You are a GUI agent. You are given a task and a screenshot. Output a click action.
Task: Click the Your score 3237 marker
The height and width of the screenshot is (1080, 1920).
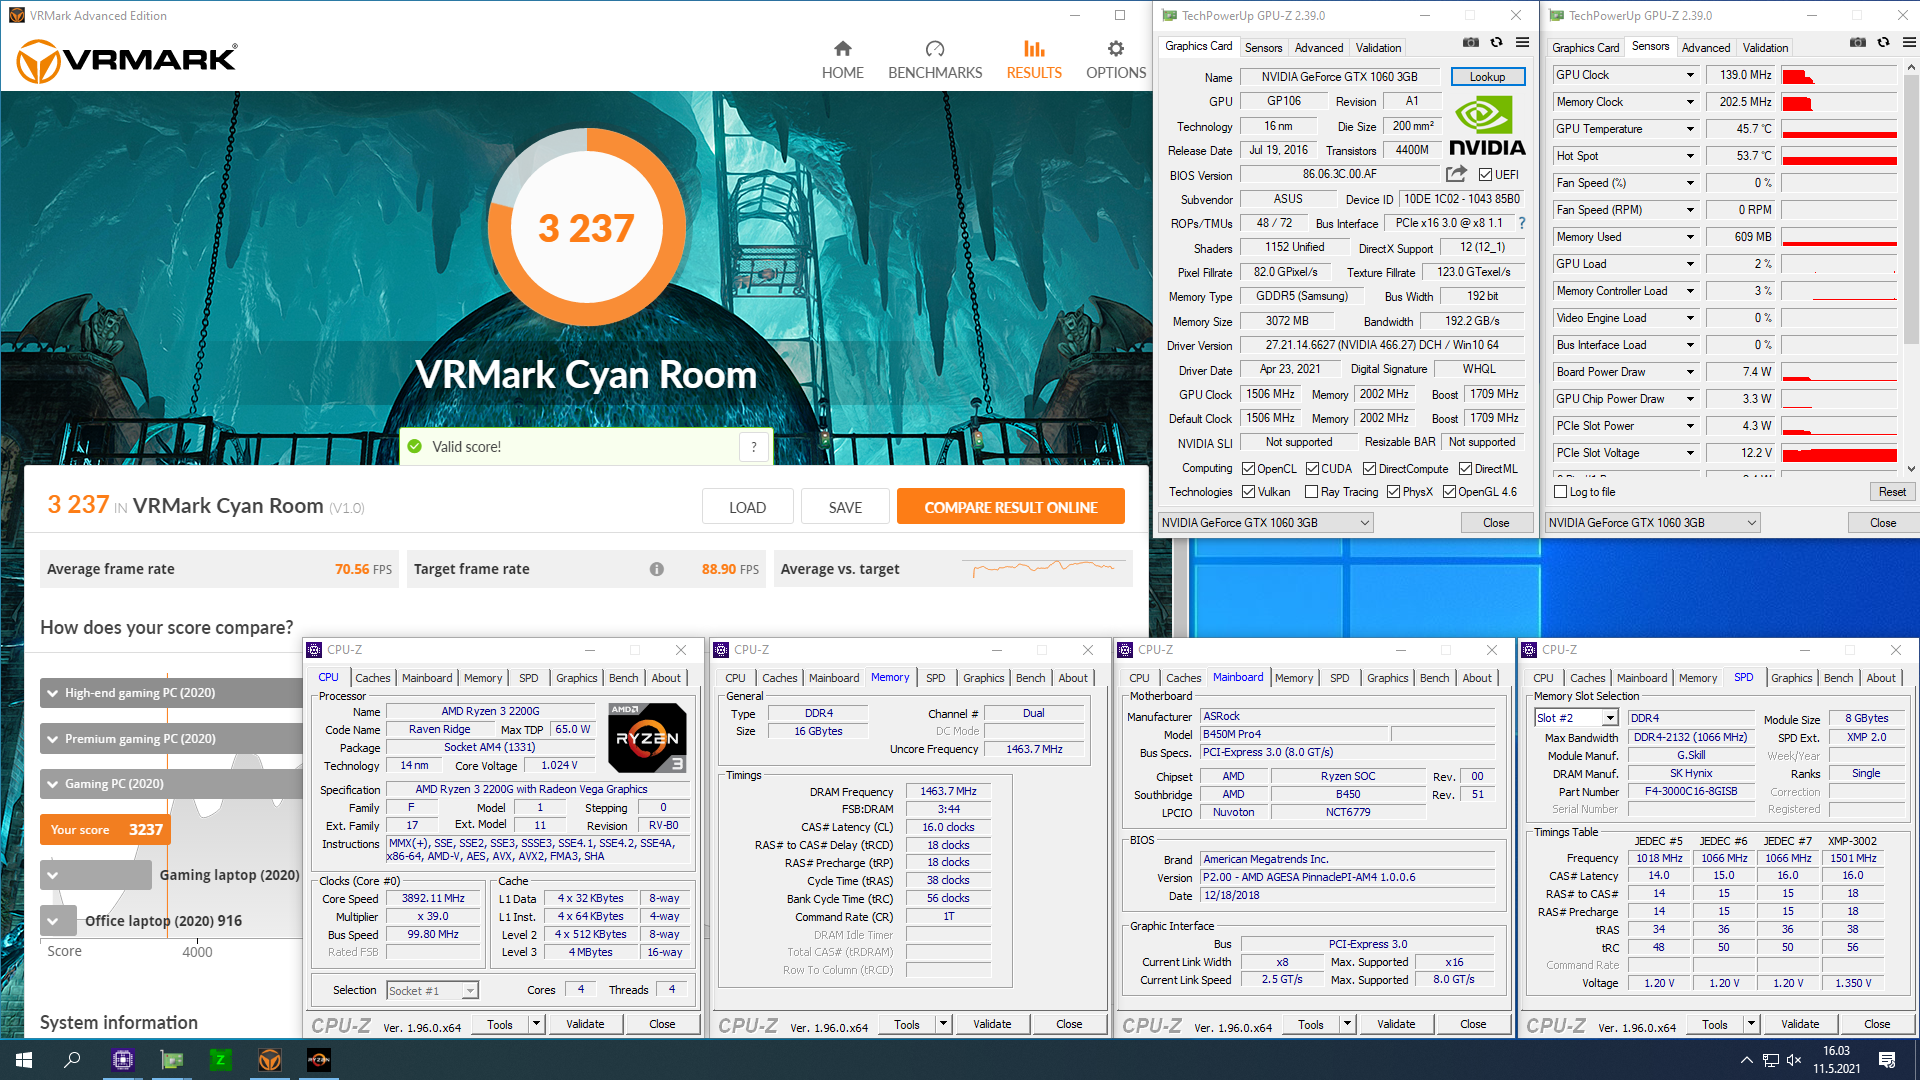coord(105,830)
